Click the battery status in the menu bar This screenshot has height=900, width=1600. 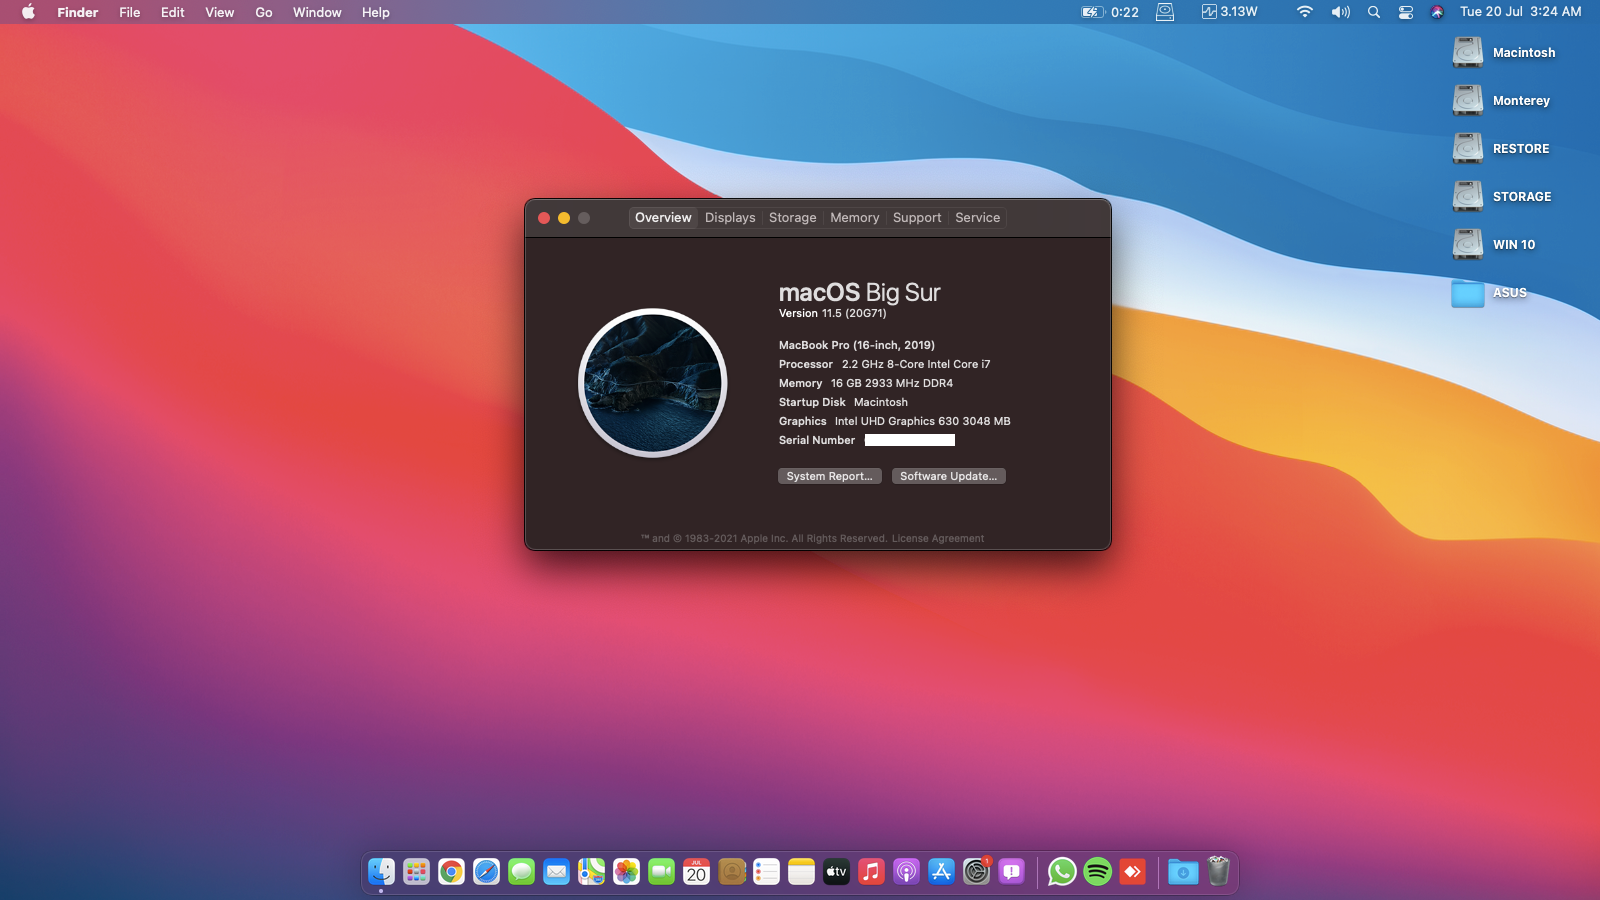tap(1110, 12)
